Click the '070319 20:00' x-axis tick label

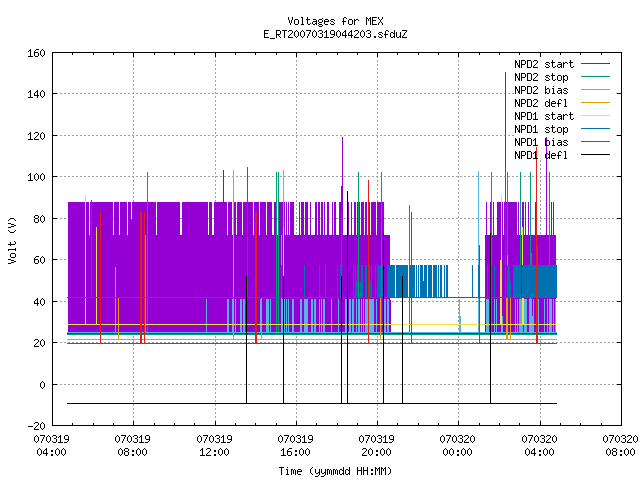[x=376, y=446]
